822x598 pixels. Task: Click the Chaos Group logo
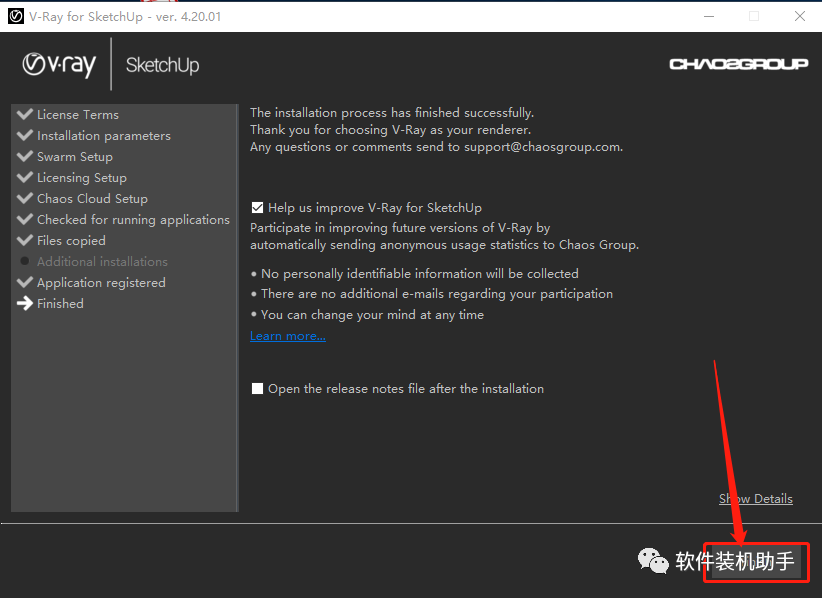click(739, 64)
